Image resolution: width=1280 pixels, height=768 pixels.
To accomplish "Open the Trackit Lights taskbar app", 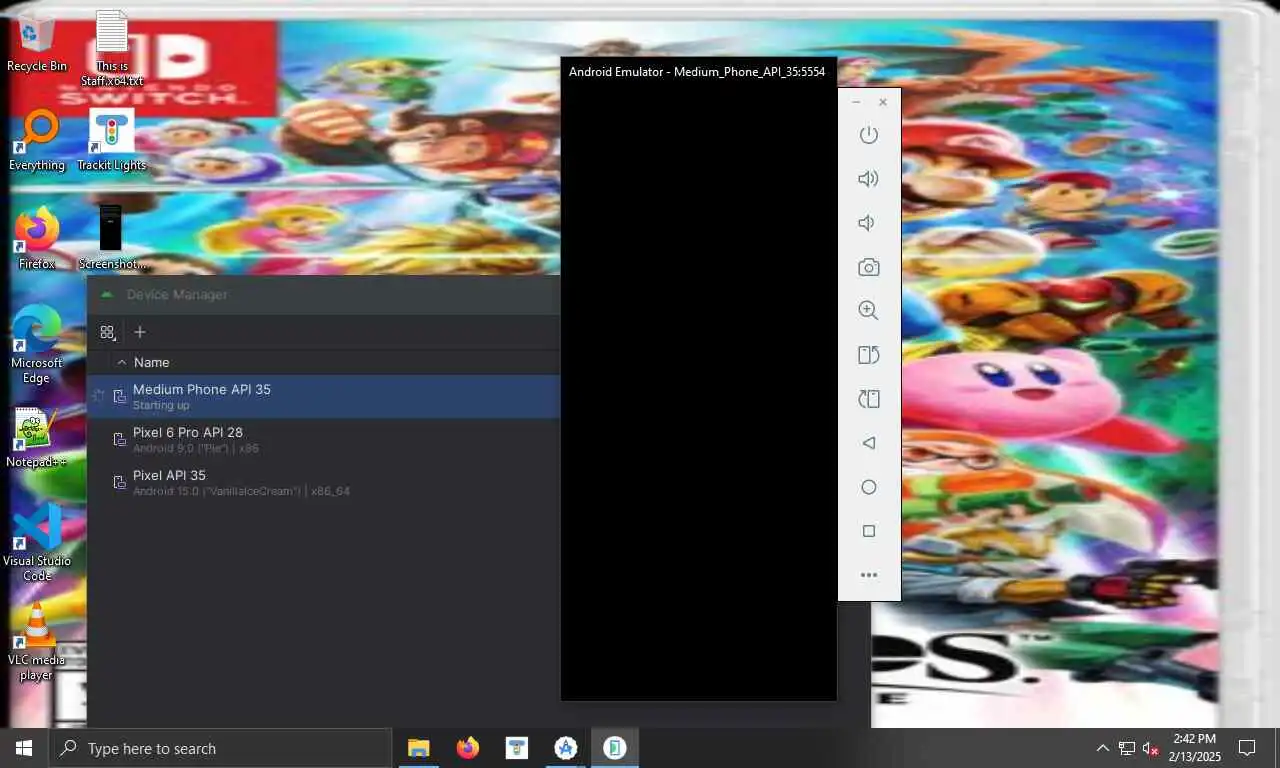I will [516, 748].
